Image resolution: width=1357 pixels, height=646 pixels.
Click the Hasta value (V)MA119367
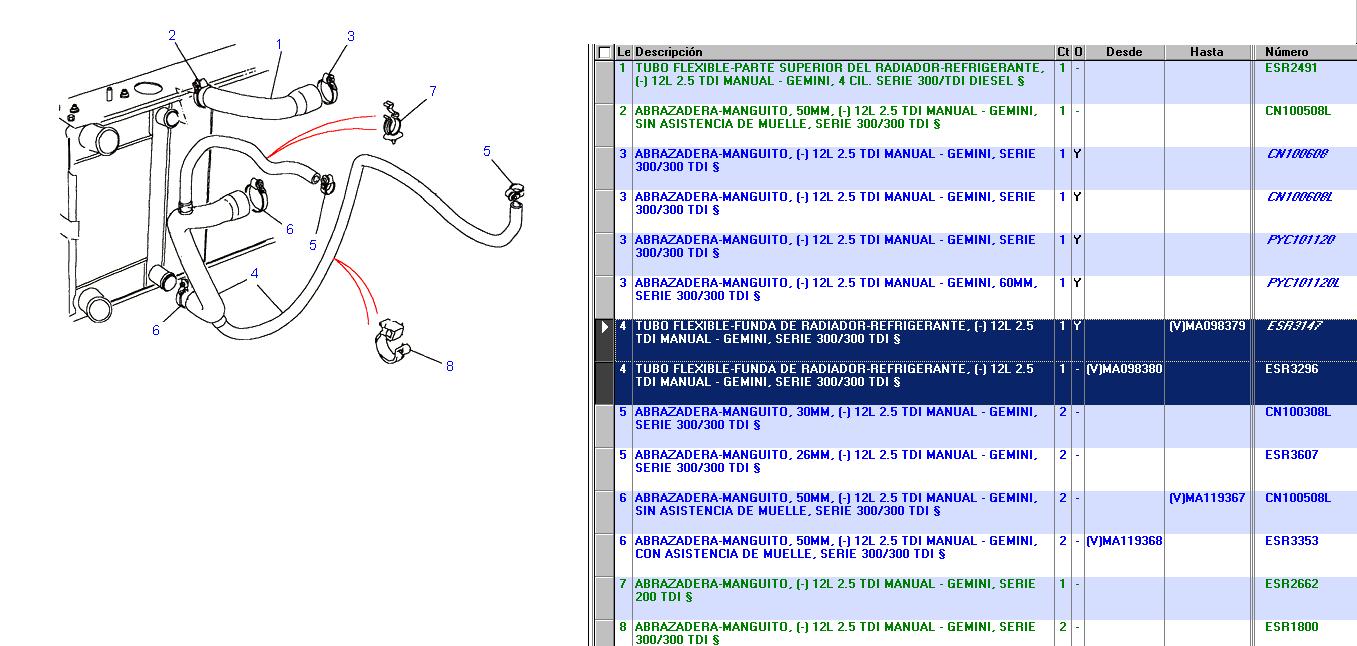tap(1207, 498)
